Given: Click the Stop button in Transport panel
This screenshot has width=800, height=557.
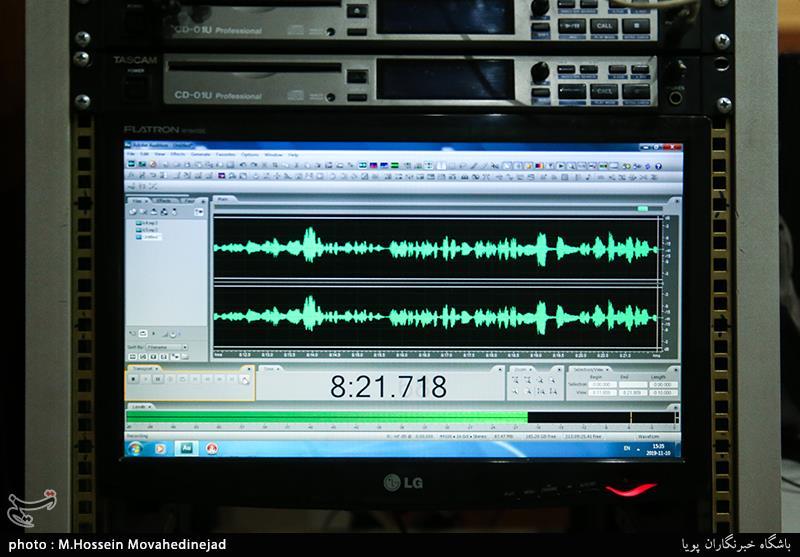Looking at the screenshot, I should [x=133, y=380].
